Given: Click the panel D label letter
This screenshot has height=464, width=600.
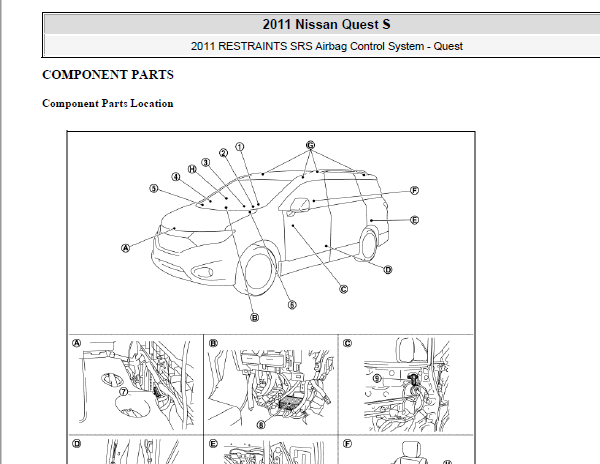Looking at the screenshot, I should (x=77, y=444).
